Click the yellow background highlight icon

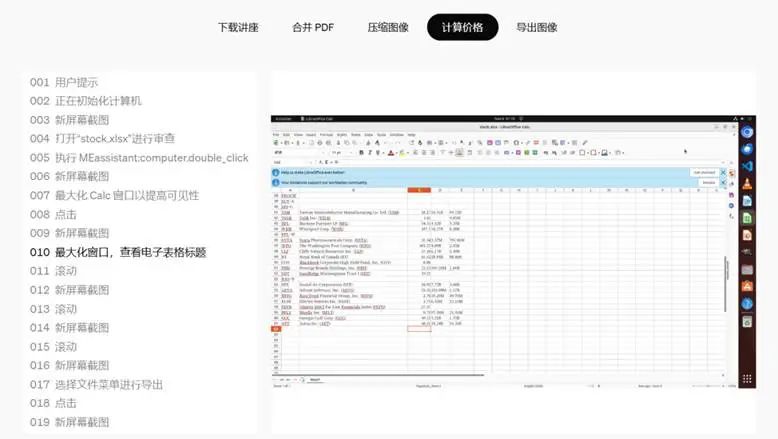pyautogui.click(x=402, y=153)
